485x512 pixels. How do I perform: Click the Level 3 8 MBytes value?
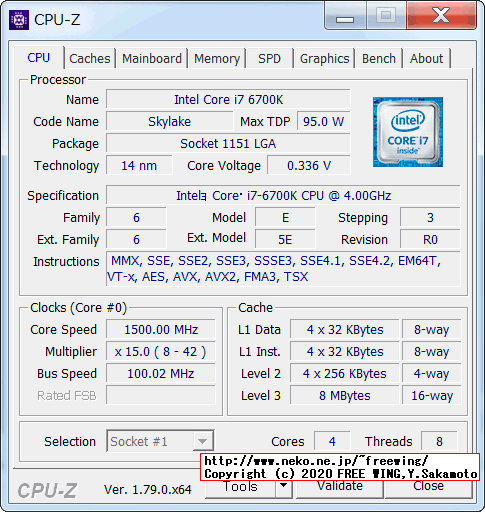pyautogui.click(x=345, y=395)
